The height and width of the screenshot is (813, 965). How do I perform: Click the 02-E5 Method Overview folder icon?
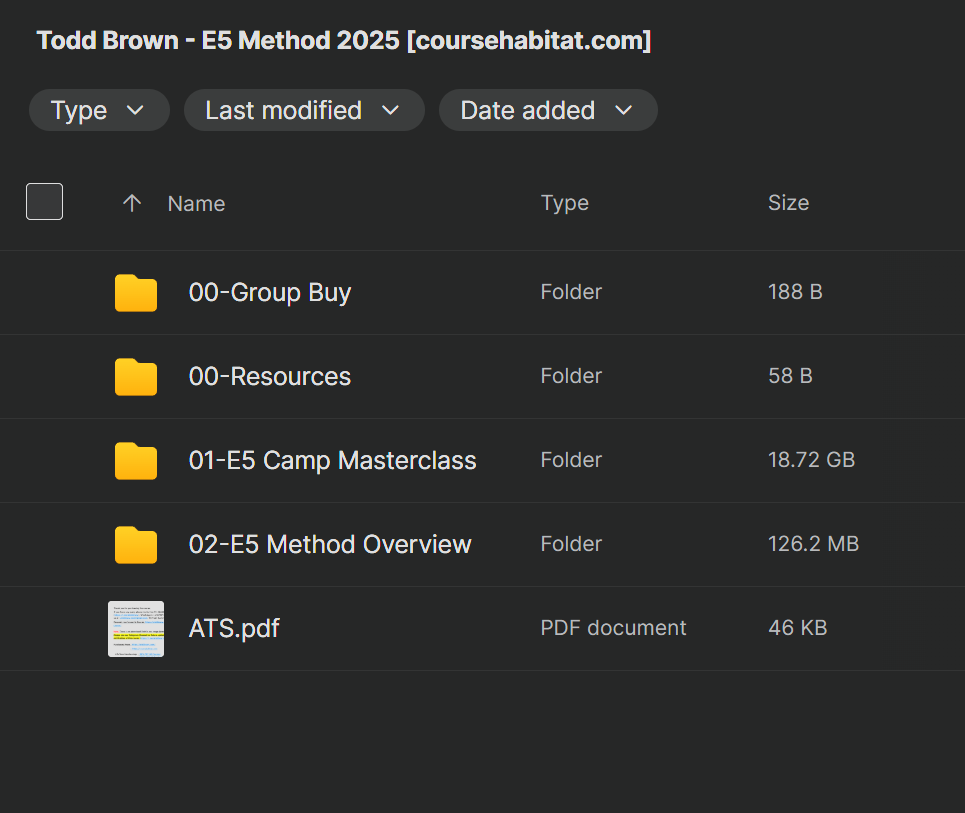click(x=136, y=545)
